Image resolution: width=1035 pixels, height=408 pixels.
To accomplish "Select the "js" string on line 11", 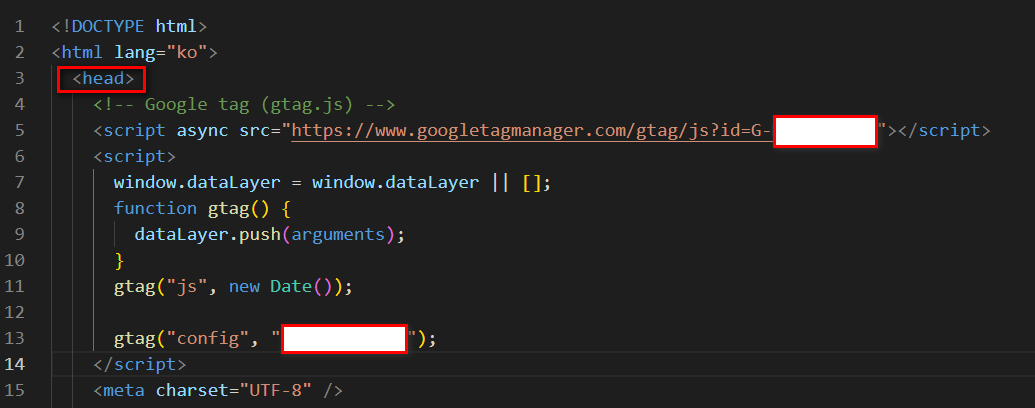I will 187,287.
